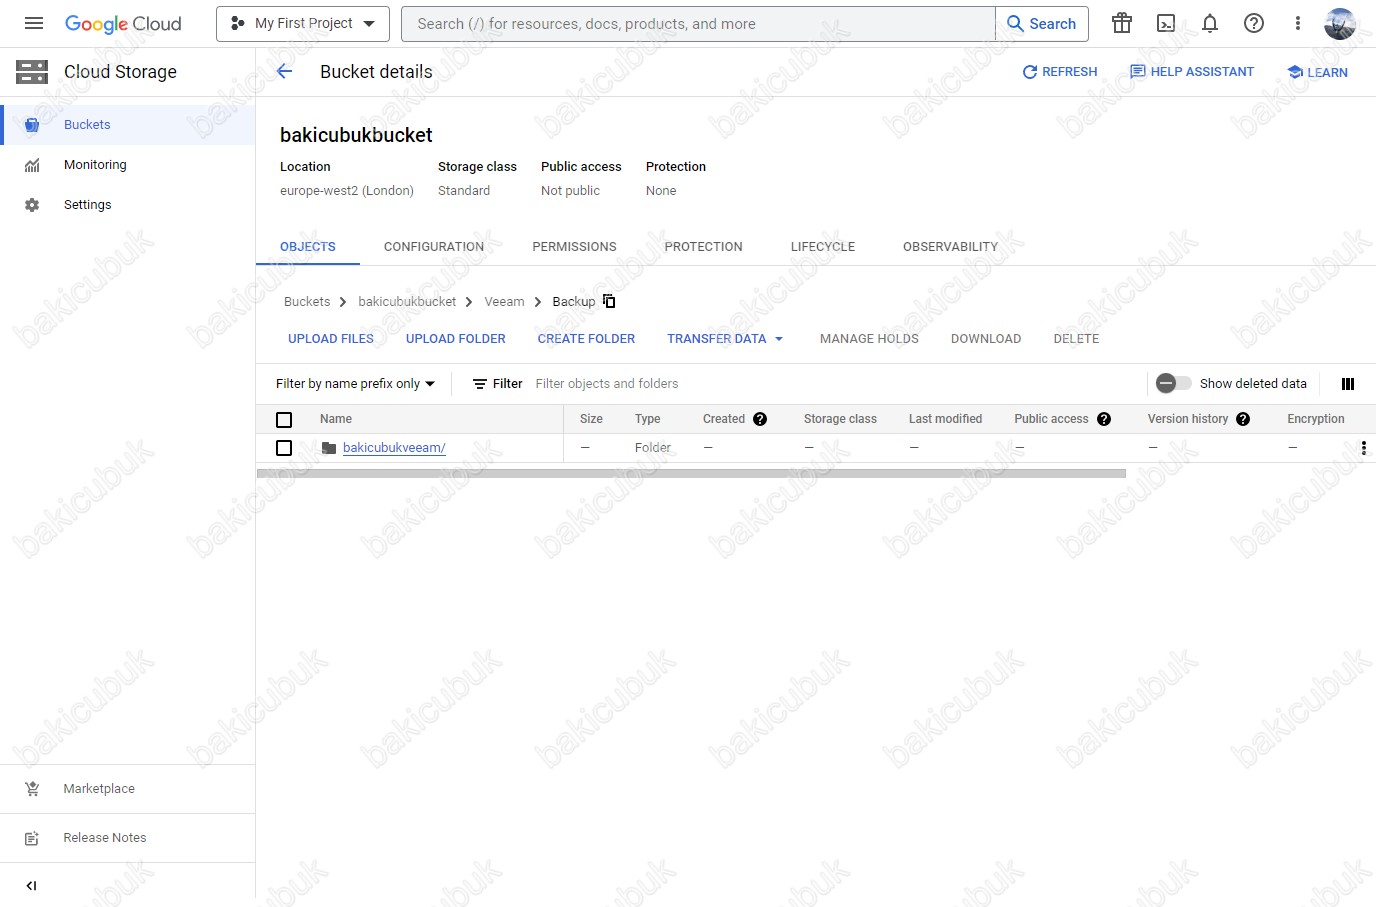Open more actions for bakicubukveeam row
The image size is (1376, 907).
[1364, 448]
